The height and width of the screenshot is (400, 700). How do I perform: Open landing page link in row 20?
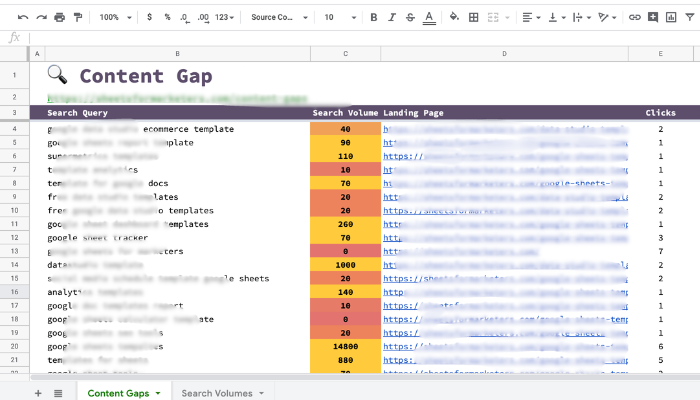click(505, 346)
